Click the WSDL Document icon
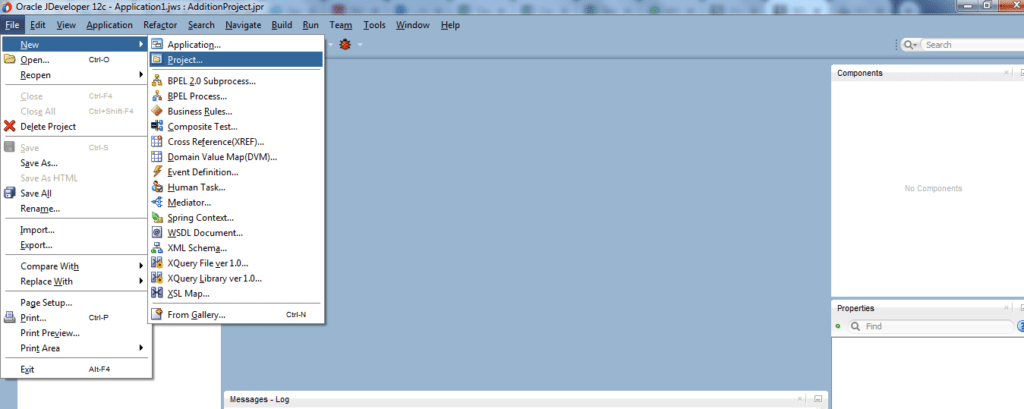 pyautogui.click(x=157, y=233)
